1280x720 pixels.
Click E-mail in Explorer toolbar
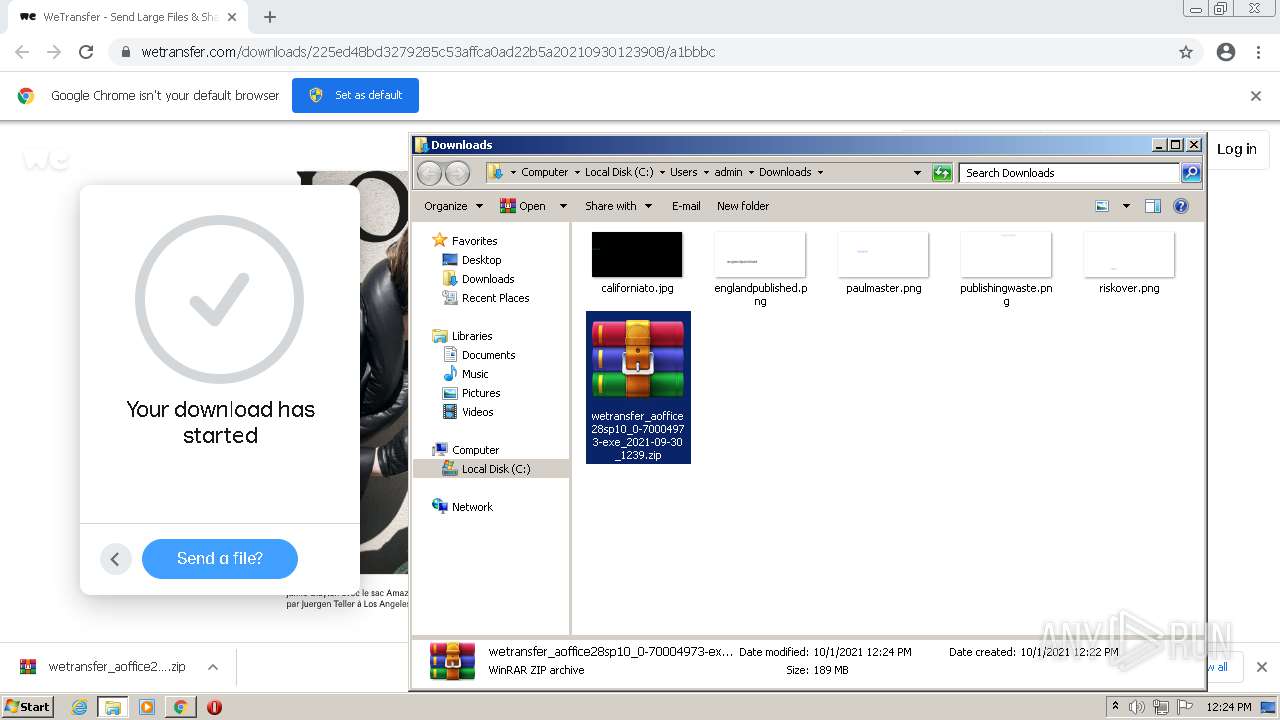tap(686, 206)
